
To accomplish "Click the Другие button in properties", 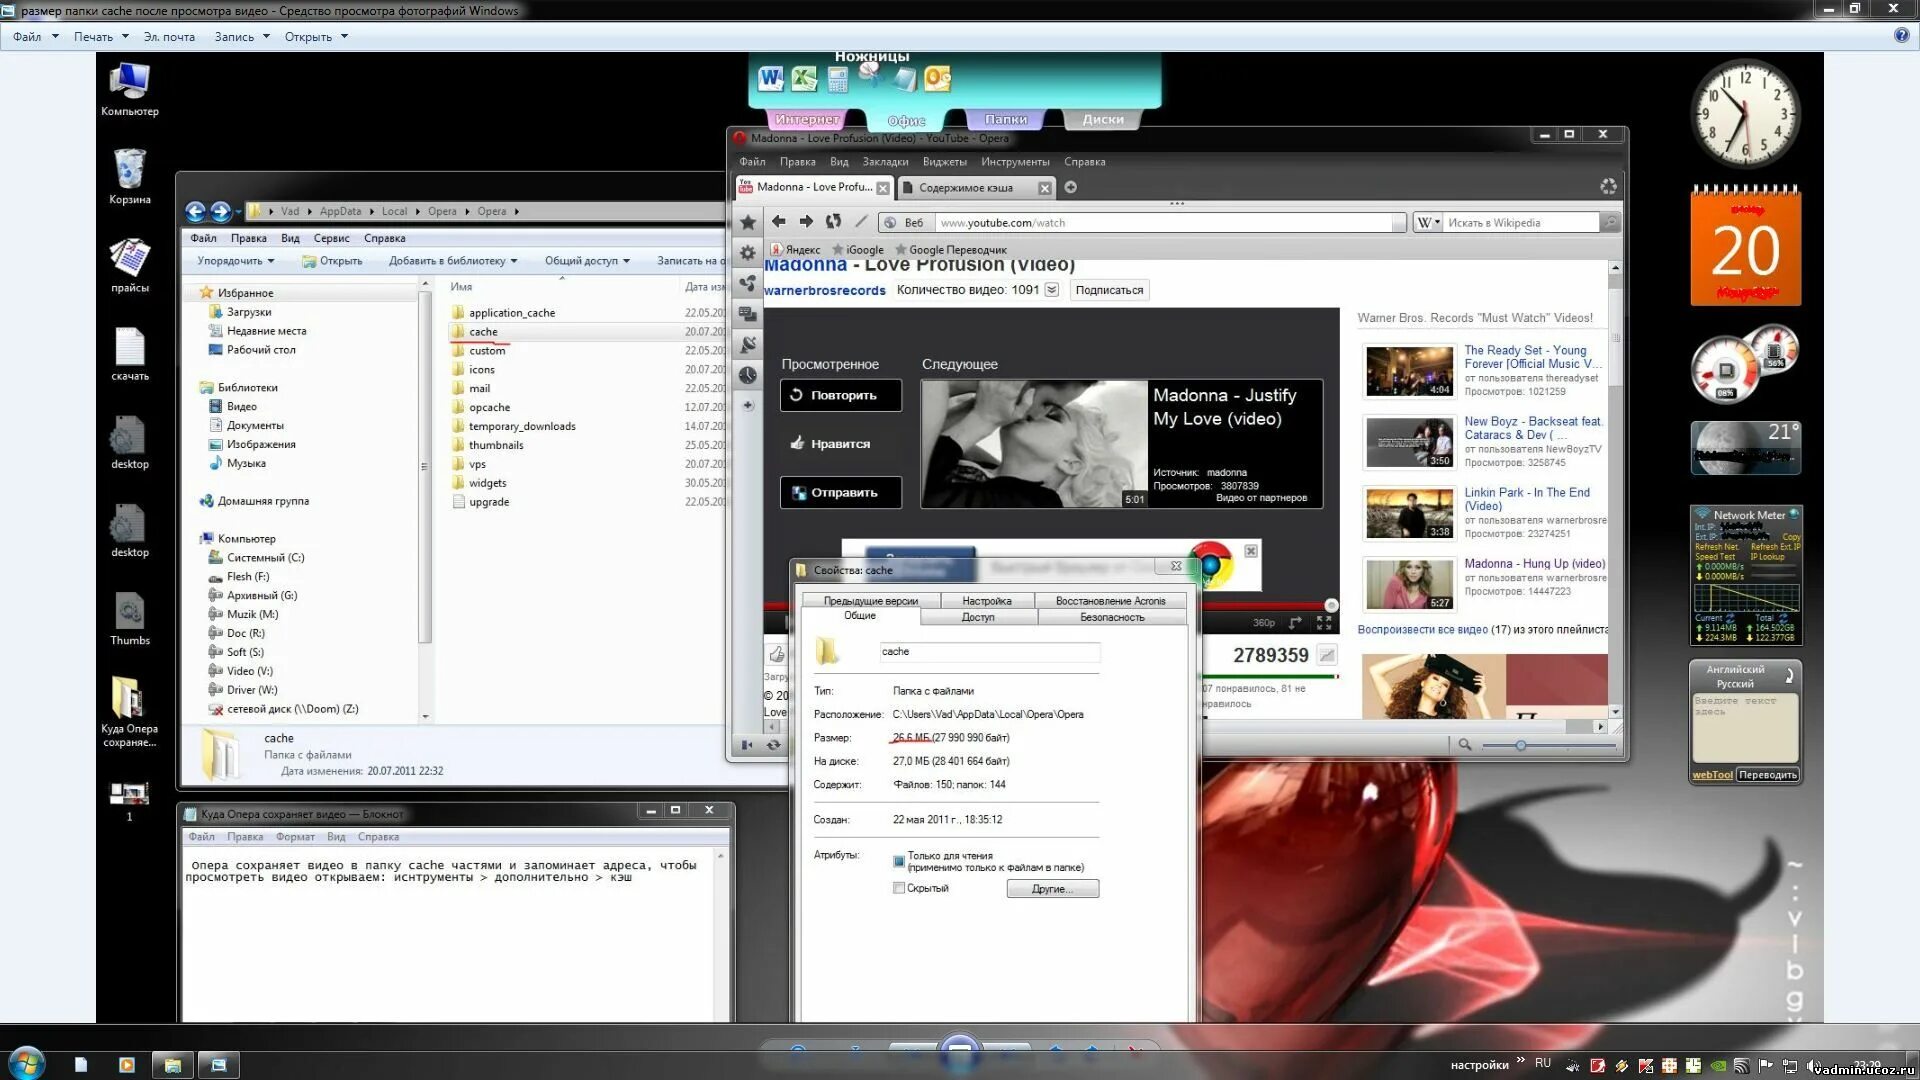I will pyautogui.click(x=1052, y=889).
